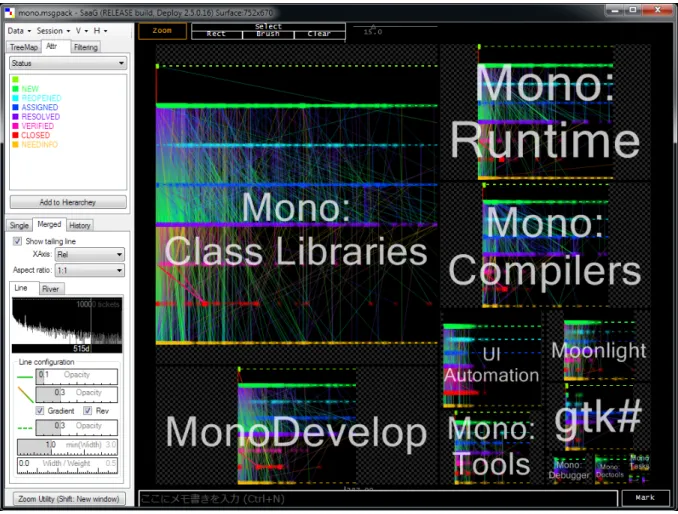Open the Data menu
The image size is (678, 514).
coord(19,31)
